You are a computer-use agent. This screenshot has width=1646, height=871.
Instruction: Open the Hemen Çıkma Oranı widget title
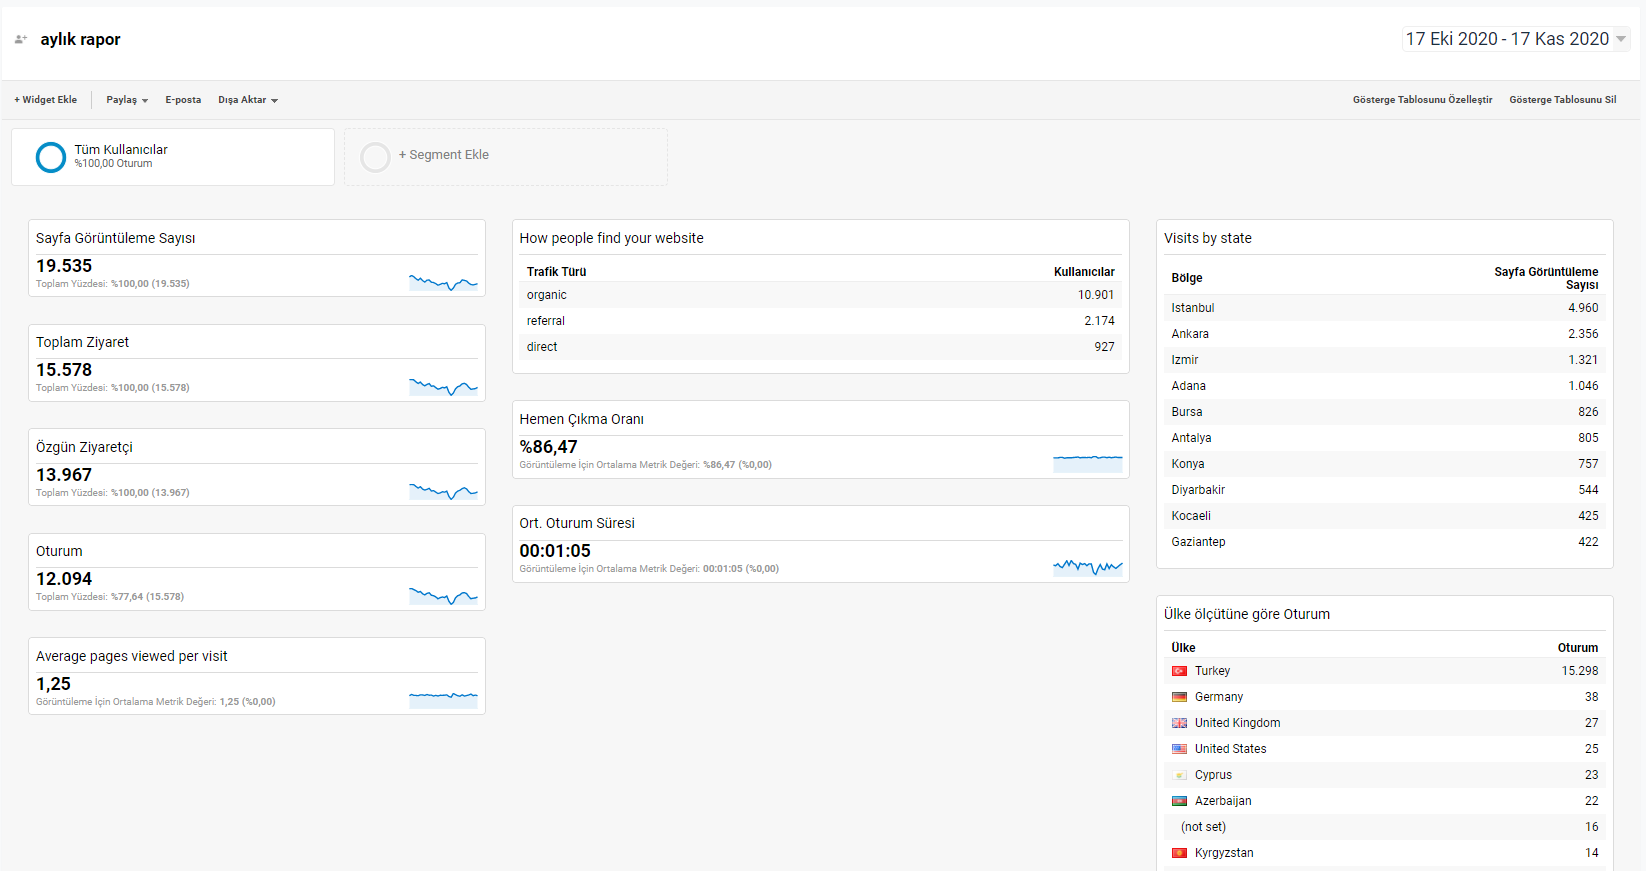[x=582, y=419]
